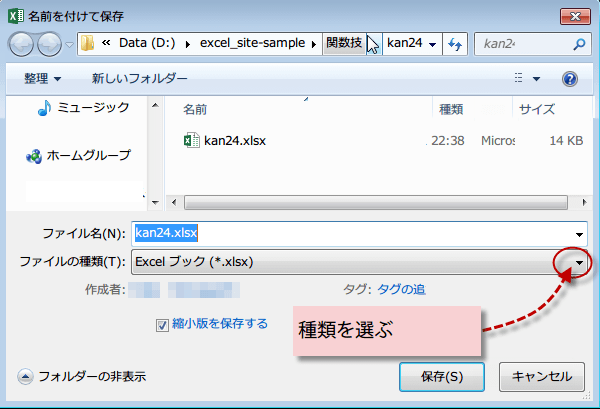Open recent locations dropdown beside Forward arrow

(x=69, y=44)
